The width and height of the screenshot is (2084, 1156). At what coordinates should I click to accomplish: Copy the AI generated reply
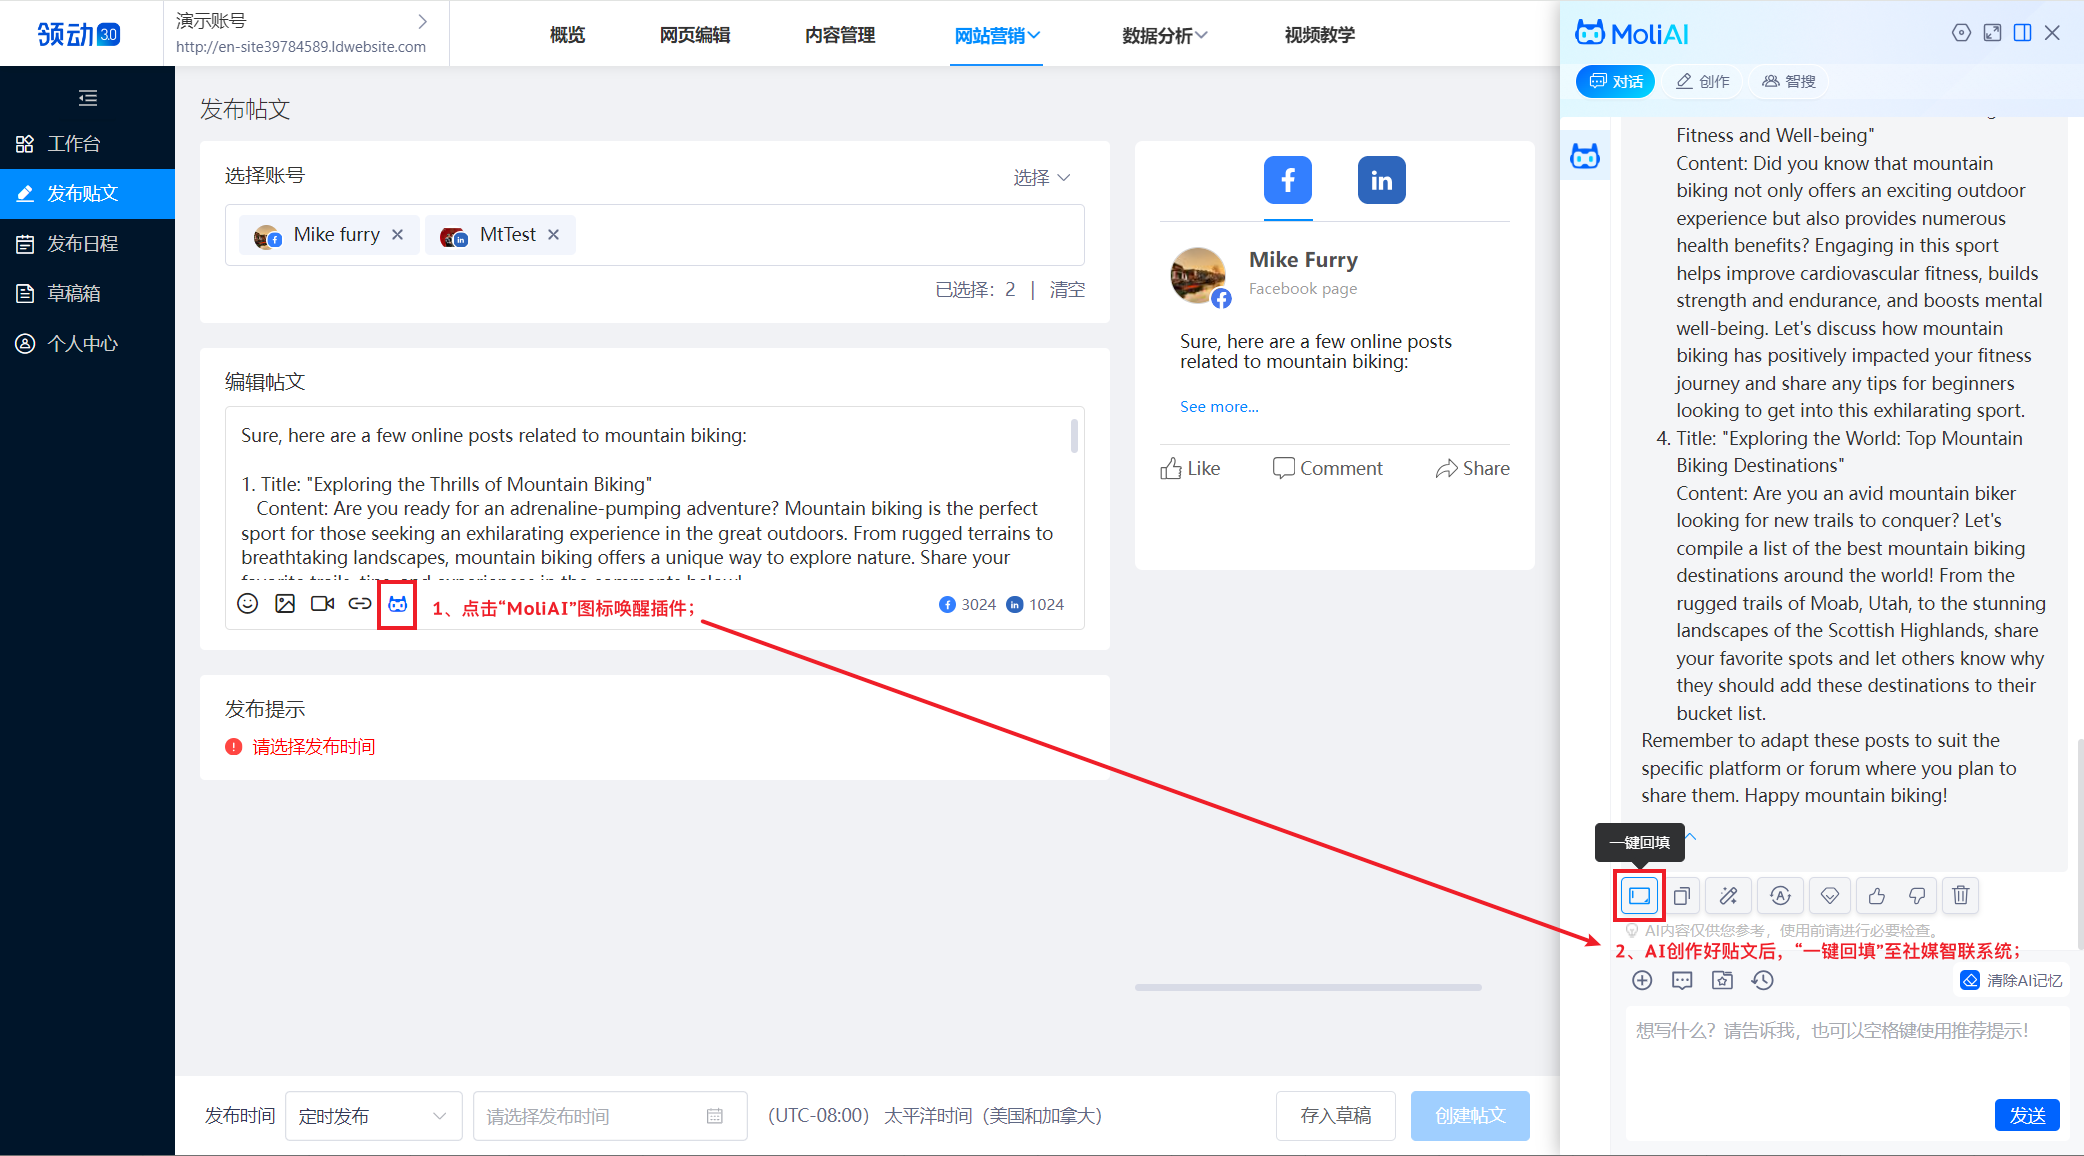point(1682,896)
